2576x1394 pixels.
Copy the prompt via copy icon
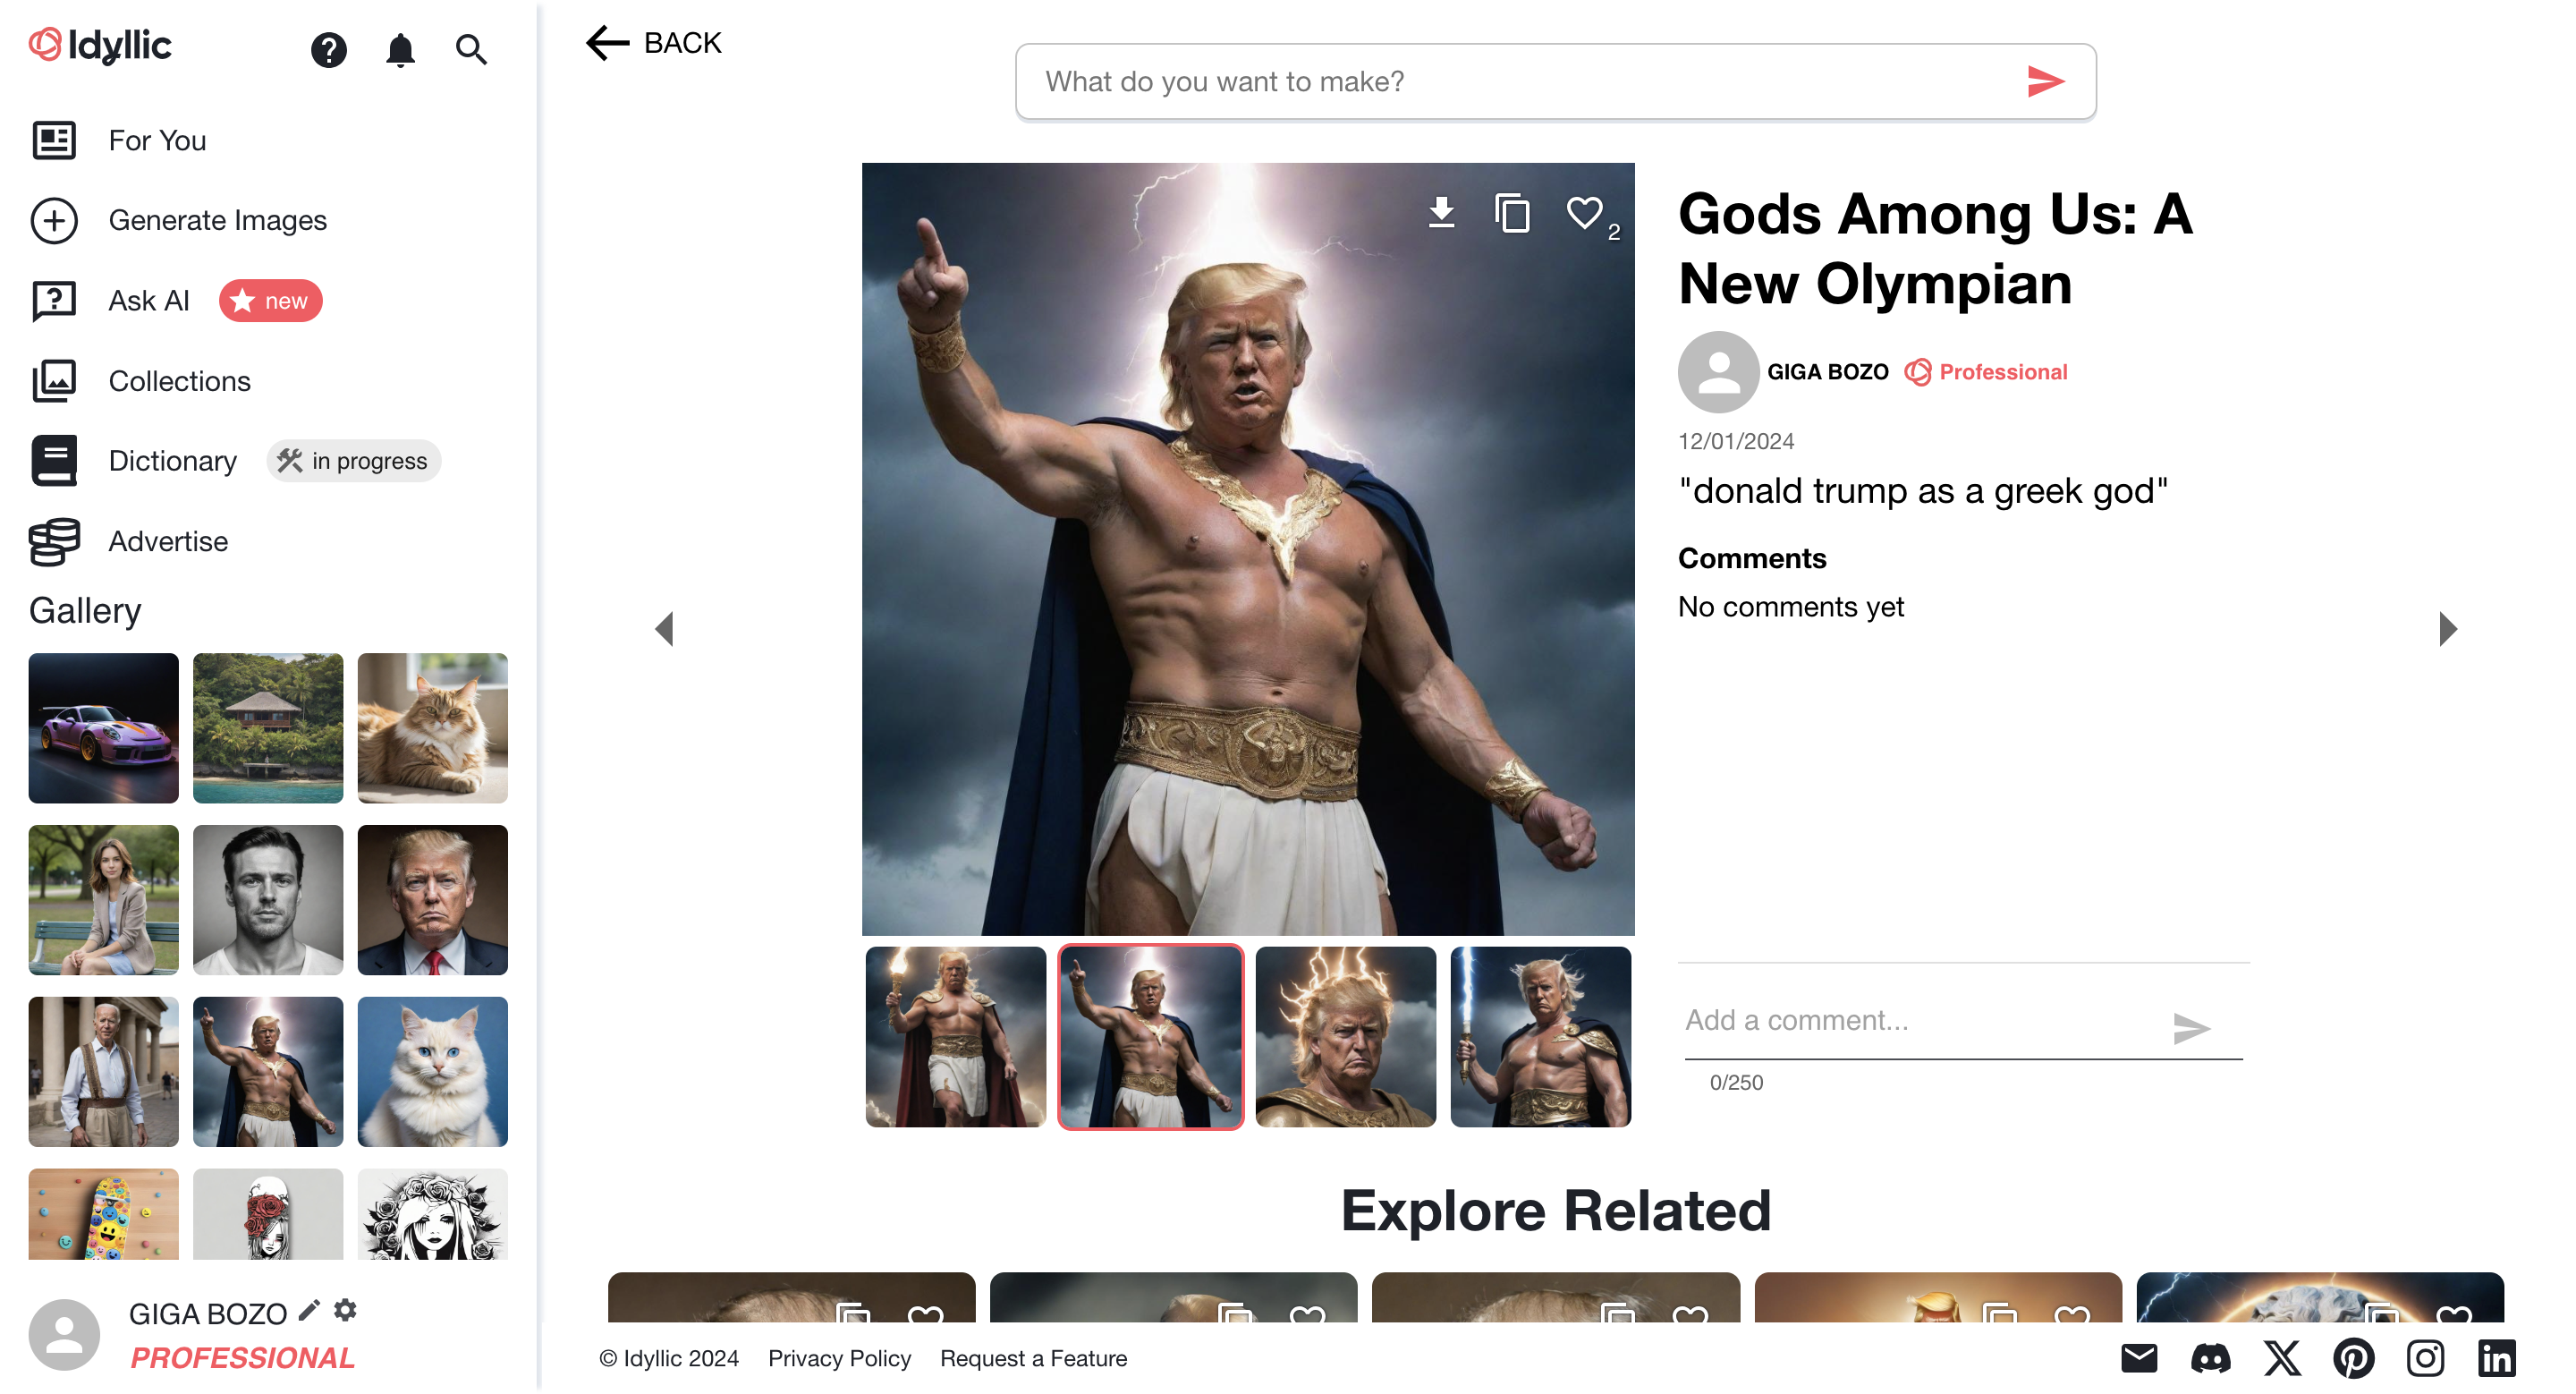click(x=1512, y=212)
